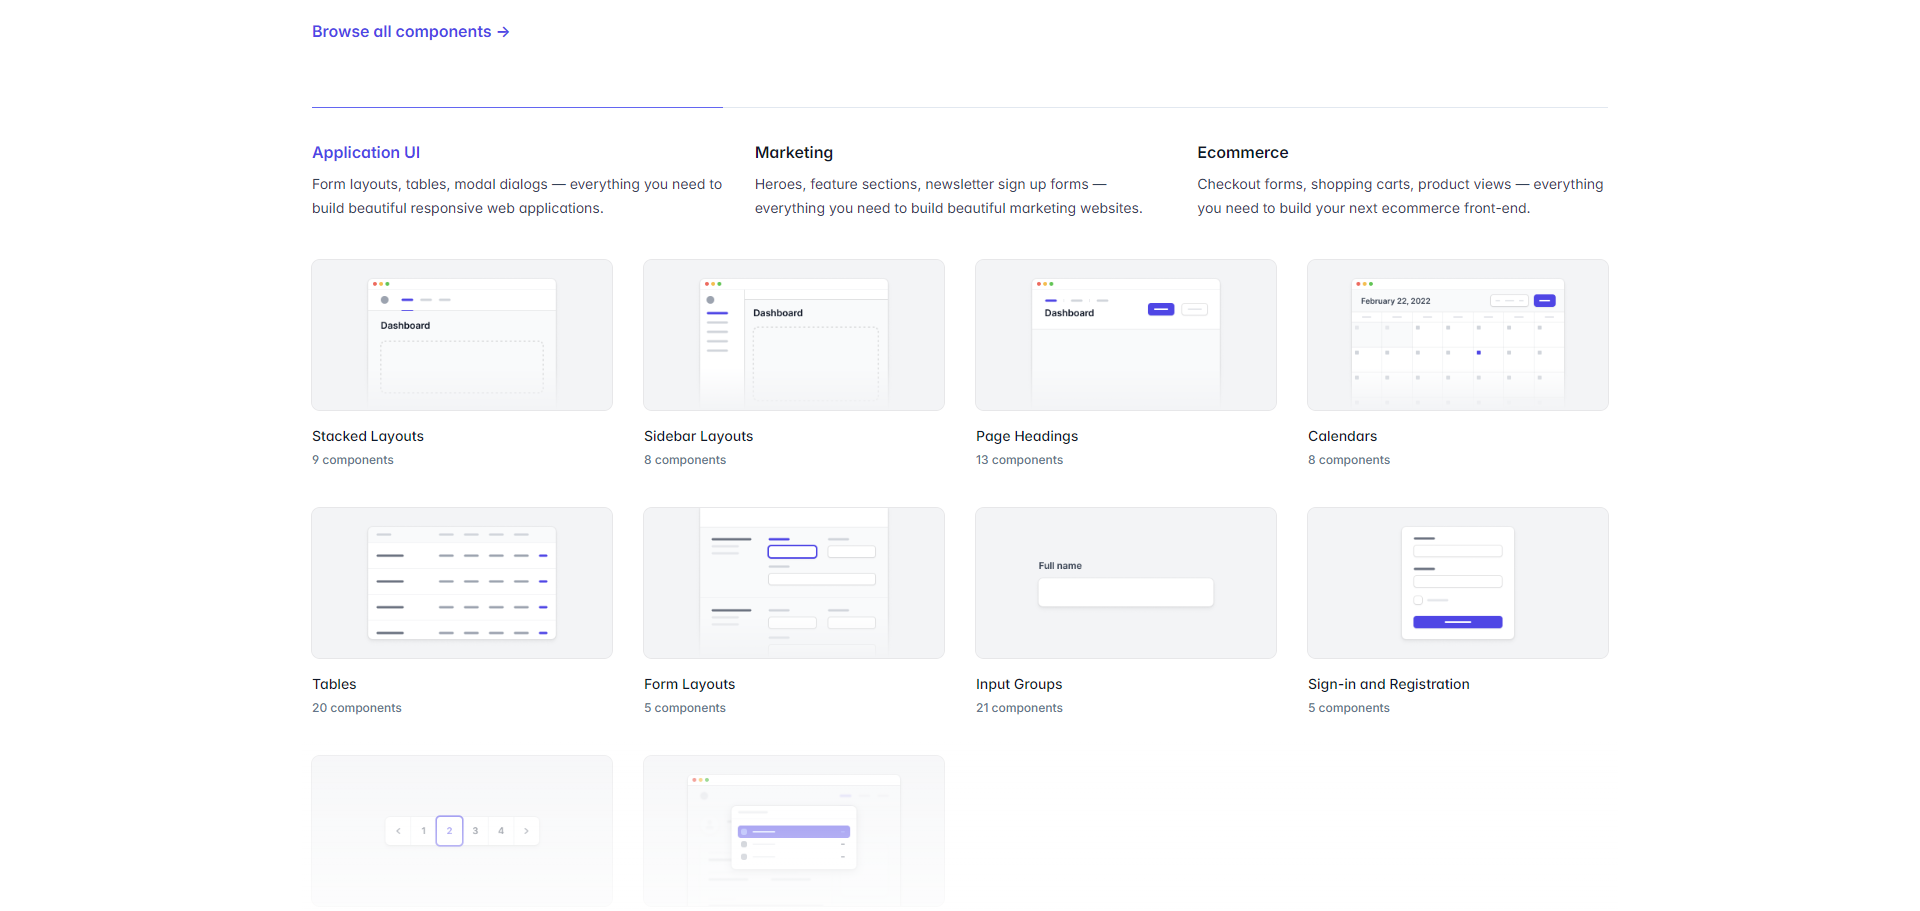Screen dimensions: 1920x911
Task: Click the Application UI description text
Action: (x=517, y=196)
